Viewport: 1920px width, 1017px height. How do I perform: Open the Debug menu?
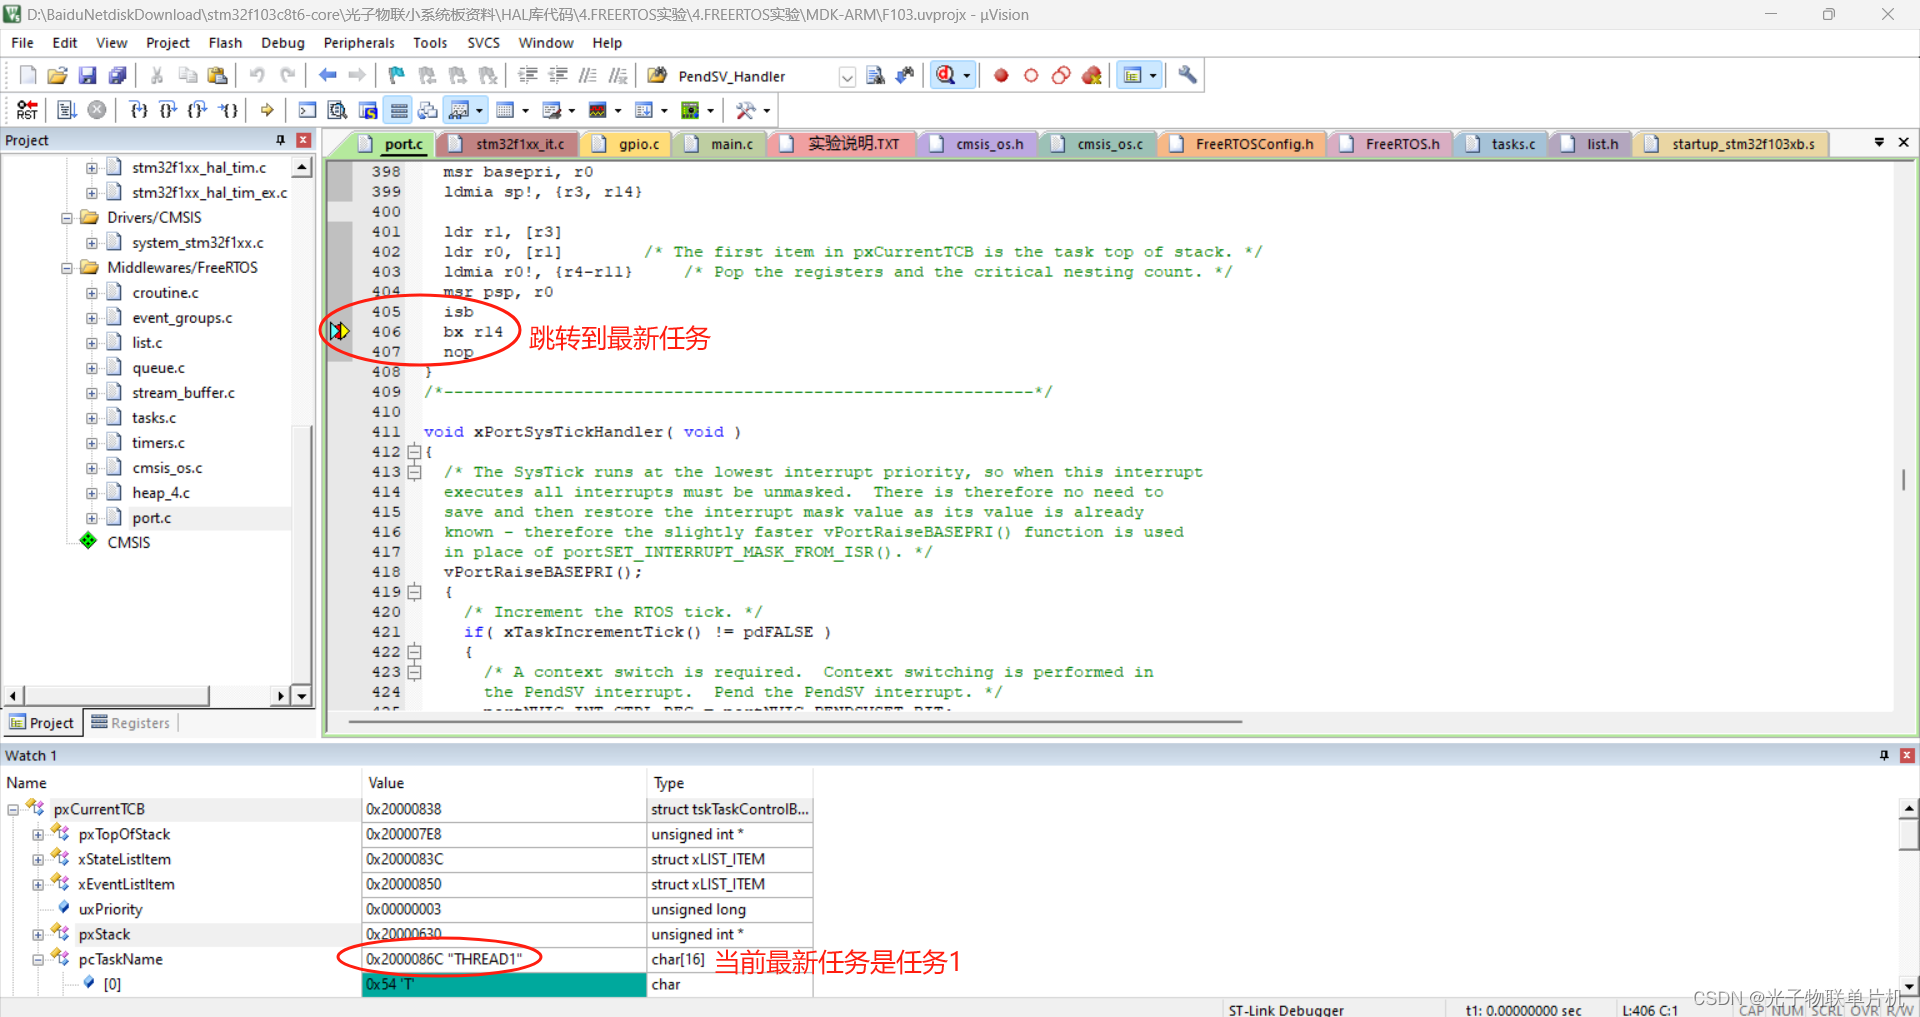click(283, 43)
